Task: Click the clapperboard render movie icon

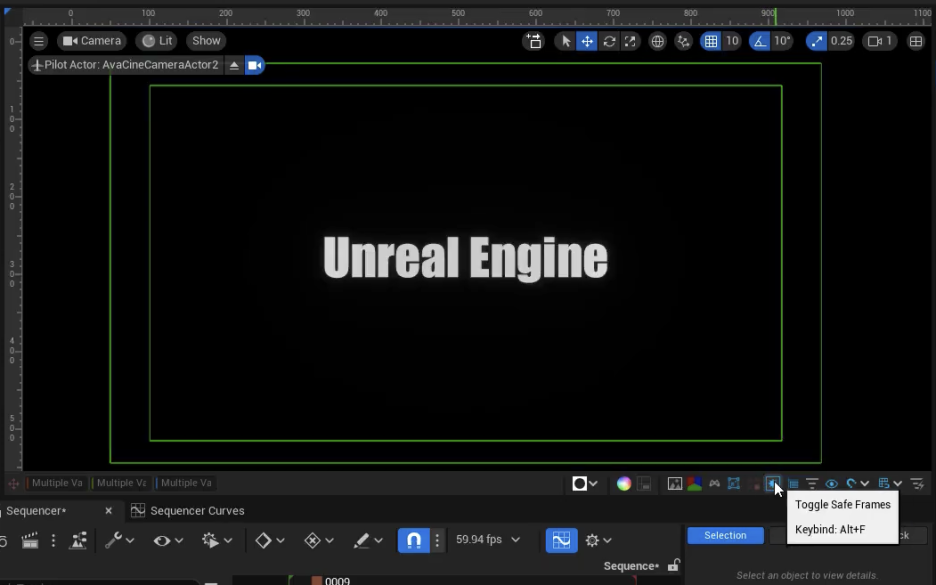Action: 29,541
